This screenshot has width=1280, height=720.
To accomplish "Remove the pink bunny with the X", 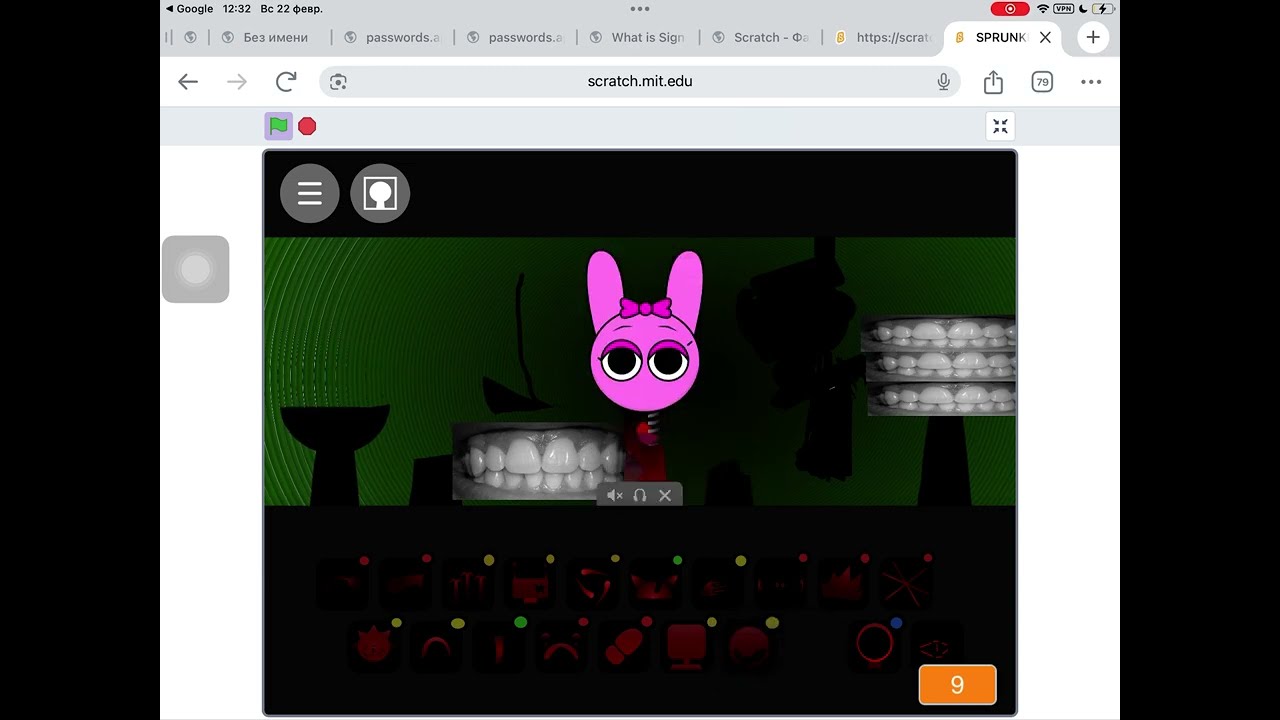I will (665, 495).
